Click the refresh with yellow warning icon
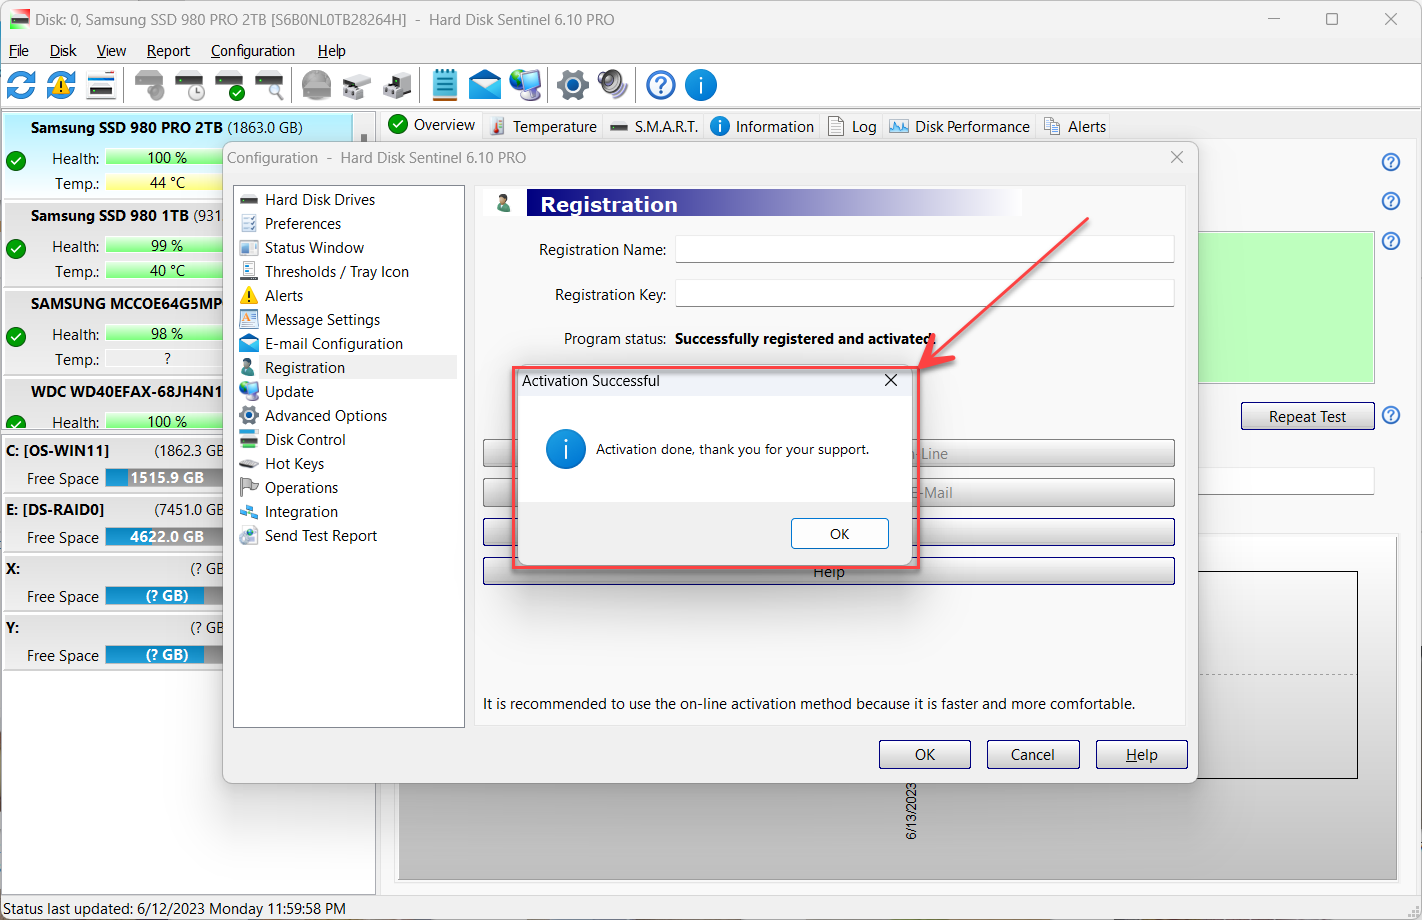 [x=61, y=85]
